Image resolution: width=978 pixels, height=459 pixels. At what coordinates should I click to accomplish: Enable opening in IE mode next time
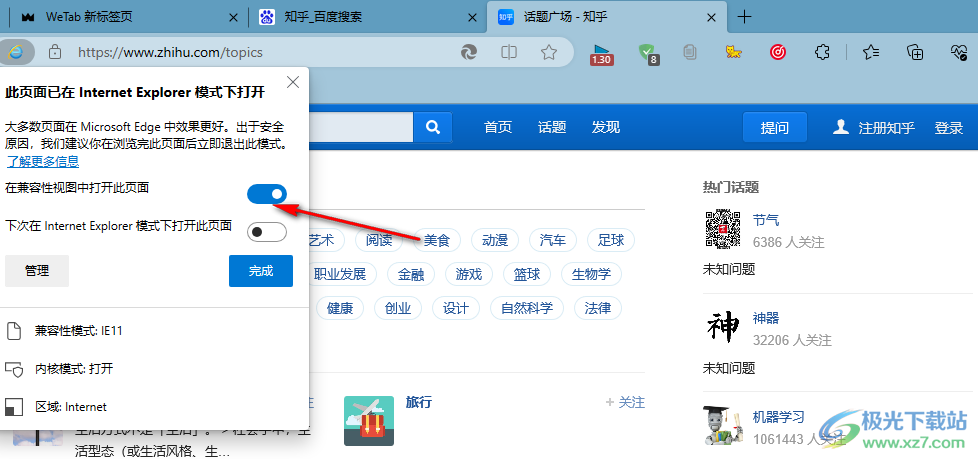point(267,232)
